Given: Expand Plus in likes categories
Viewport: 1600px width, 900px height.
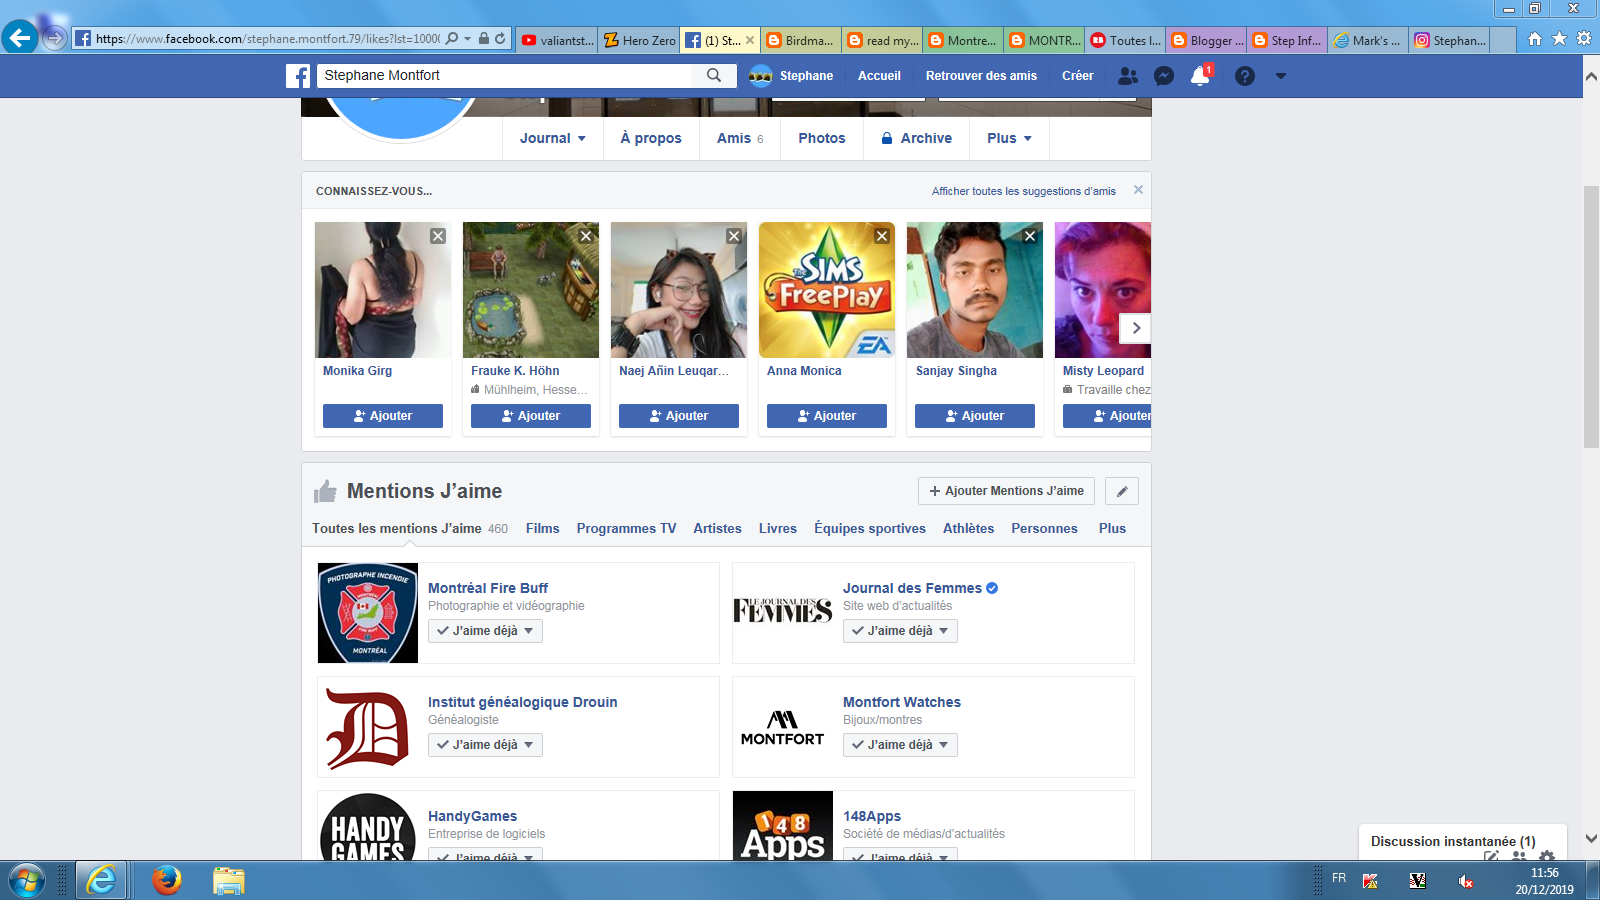Looking at the screenshot, I should 1112,528.
